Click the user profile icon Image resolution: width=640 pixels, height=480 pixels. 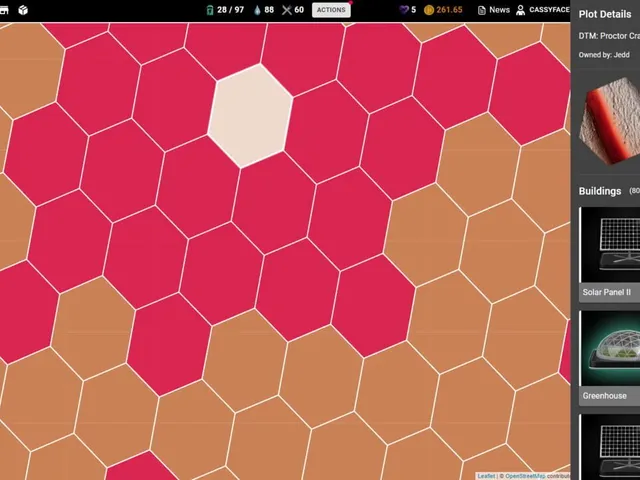(x=520, y=10)
